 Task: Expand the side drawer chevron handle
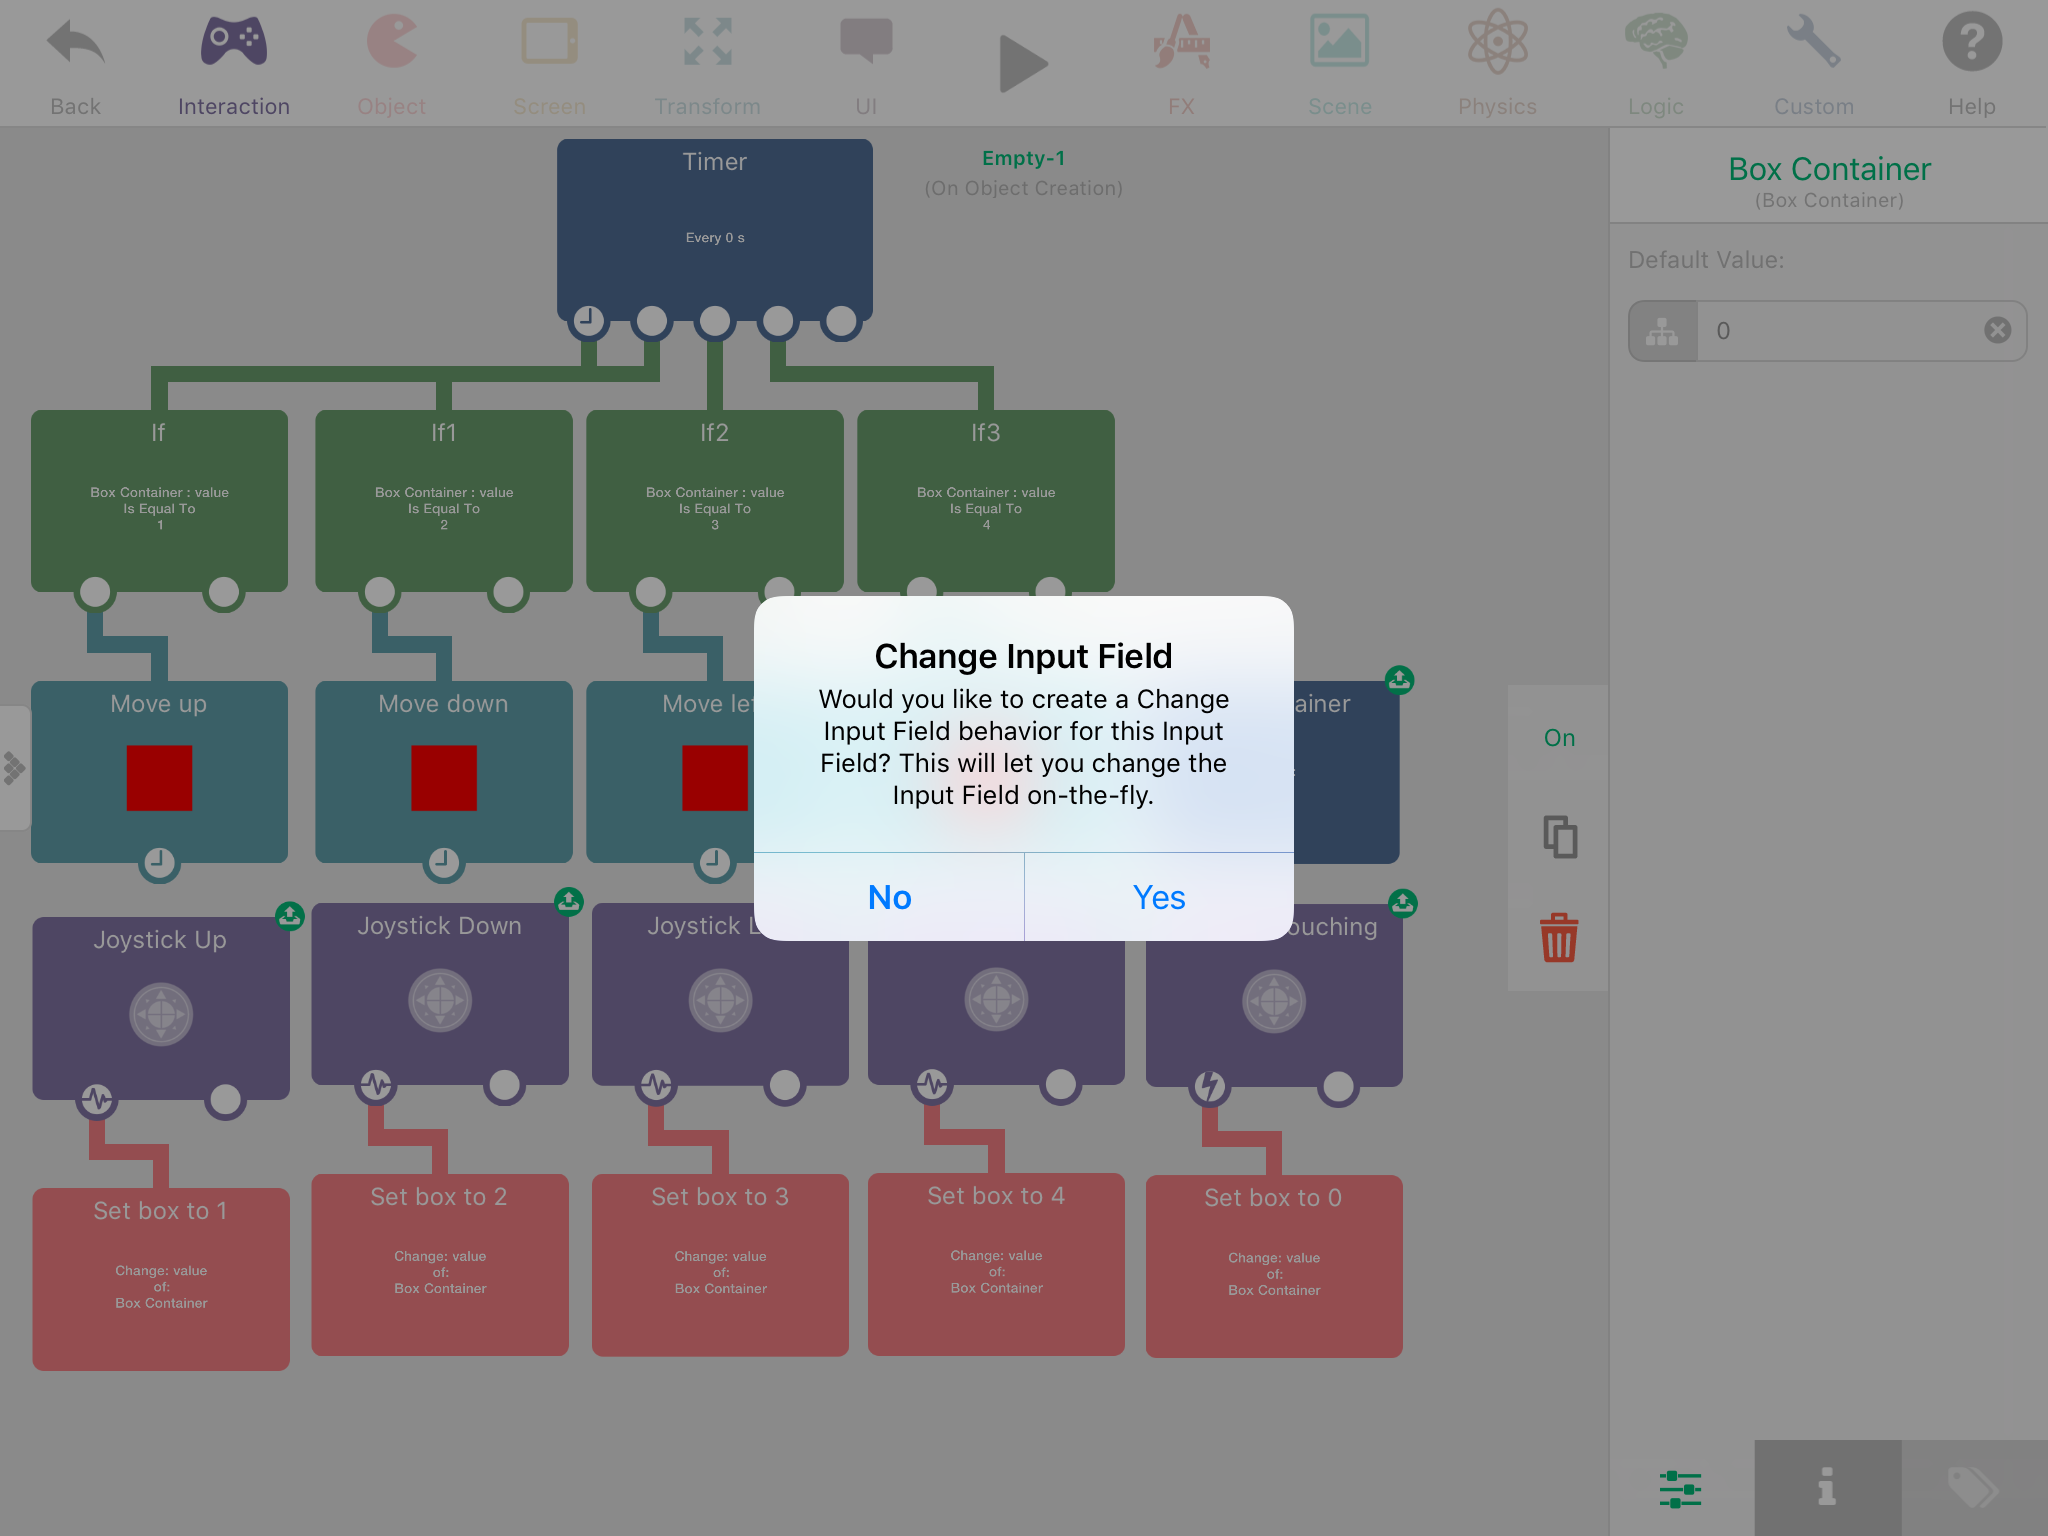(14, 768)
